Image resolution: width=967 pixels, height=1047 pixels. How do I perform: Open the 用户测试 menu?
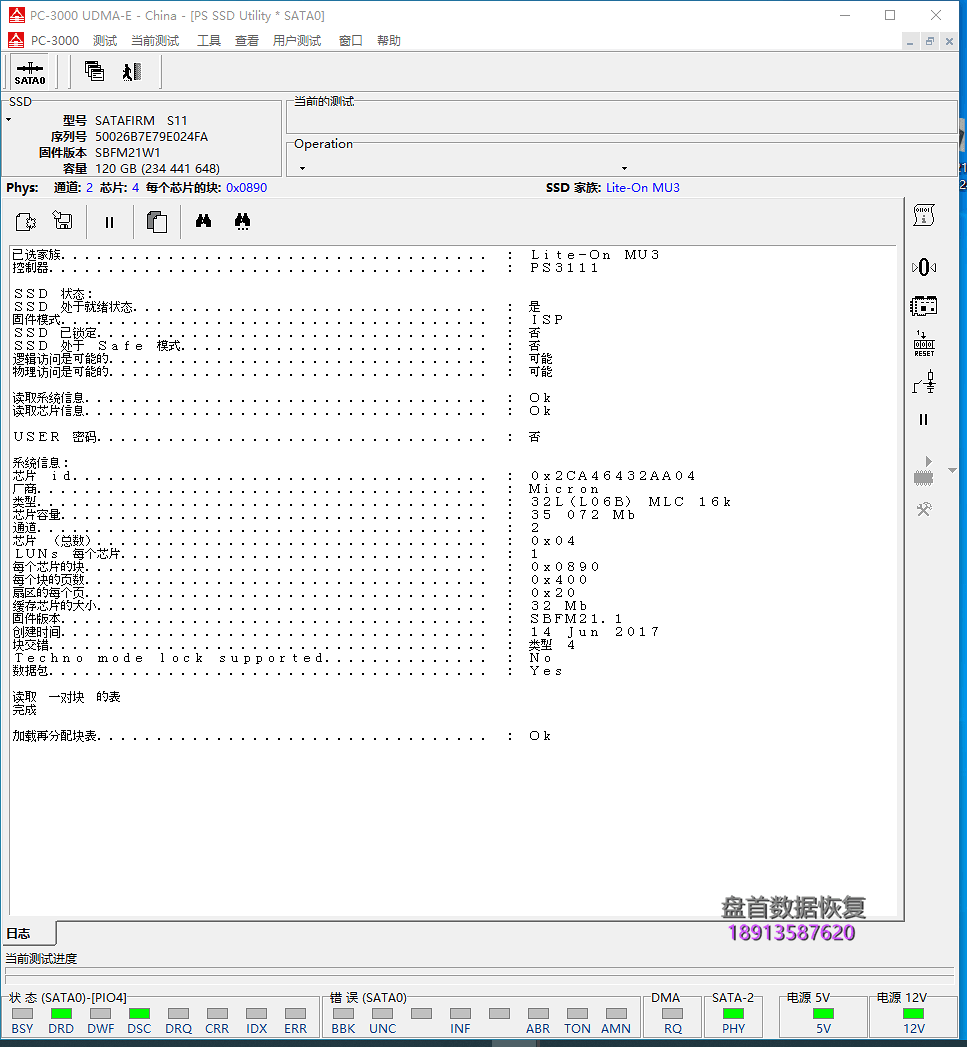pyautogui.click(x=297, y=41)
